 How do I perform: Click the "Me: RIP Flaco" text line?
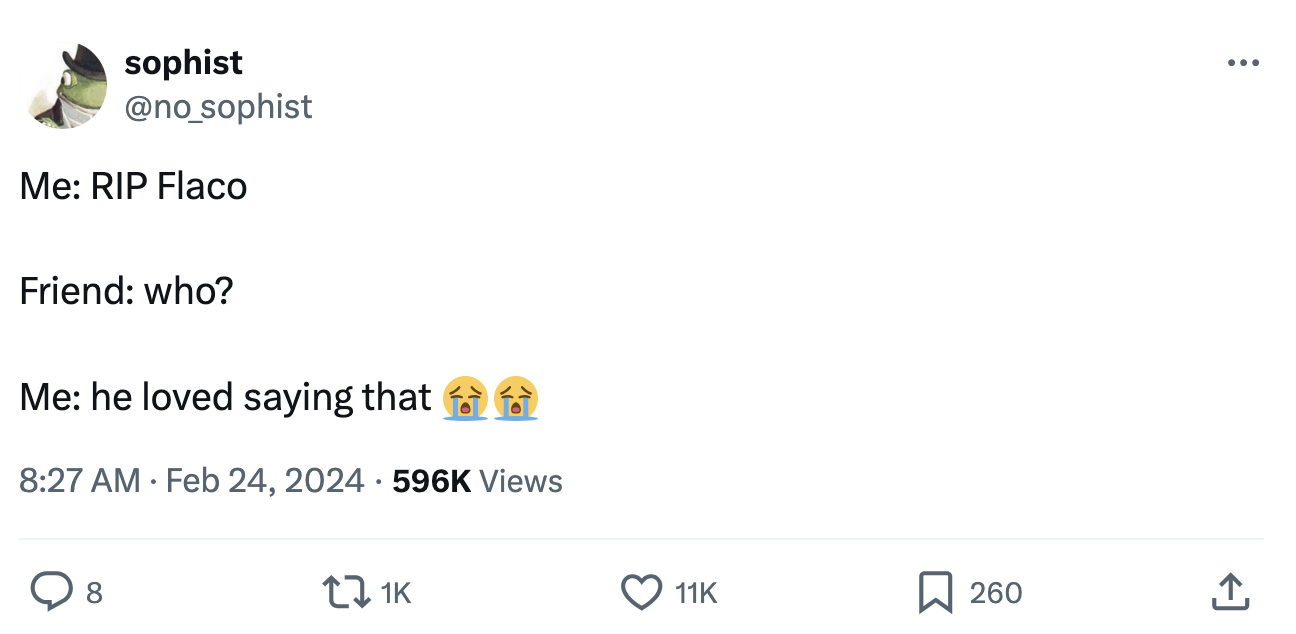[x=133, y=187]
